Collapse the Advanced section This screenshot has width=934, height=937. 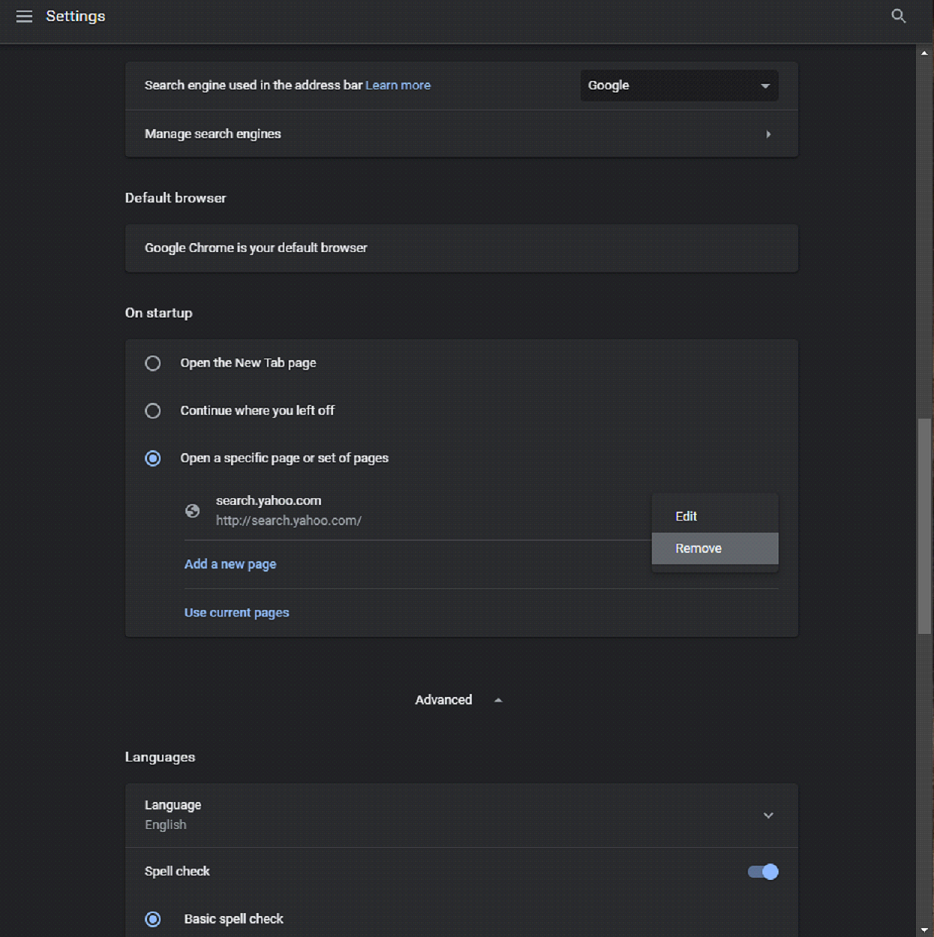click(459, 700)
